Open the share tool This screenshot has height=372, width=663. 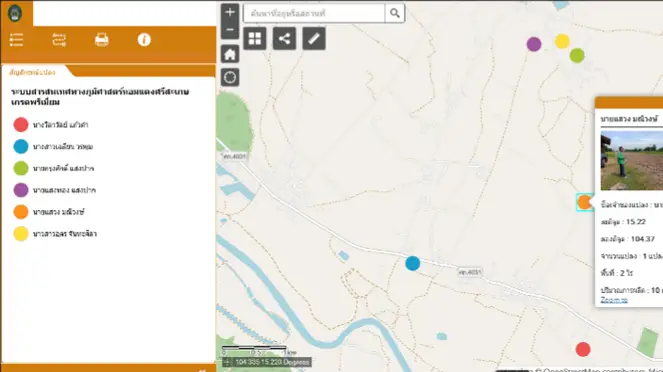(284, 38)
